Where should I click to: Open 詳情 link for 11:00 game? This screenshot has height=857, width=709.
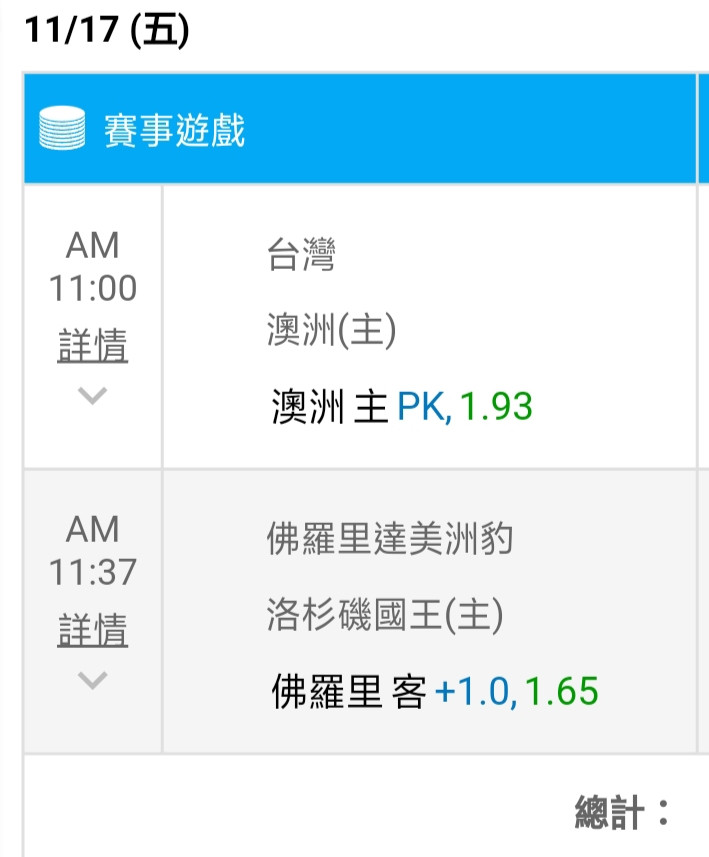(x=92, y=346)
